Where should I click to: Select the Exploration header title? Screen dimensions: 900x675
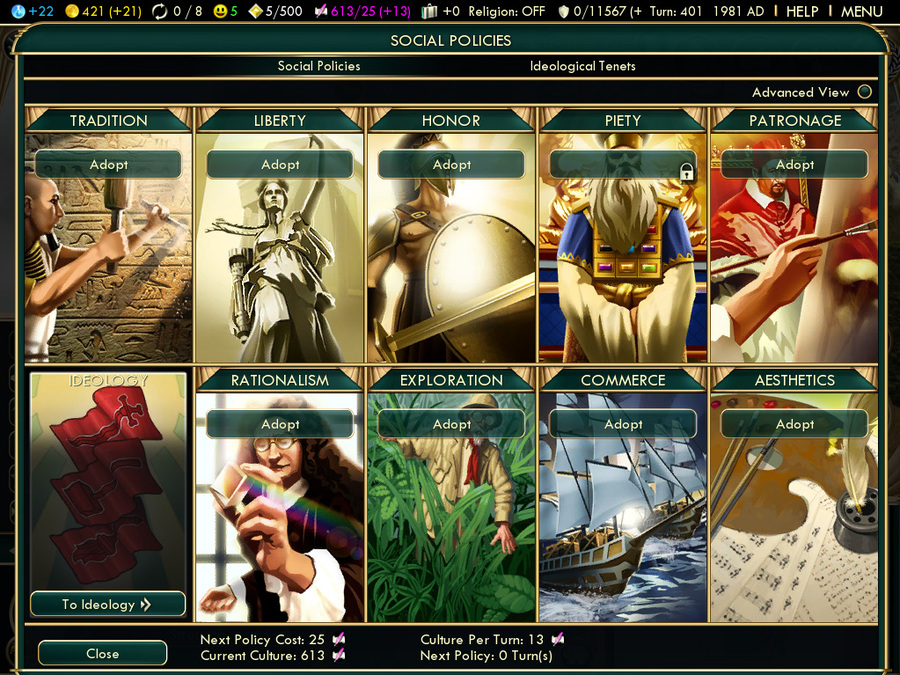pos(451,380)
